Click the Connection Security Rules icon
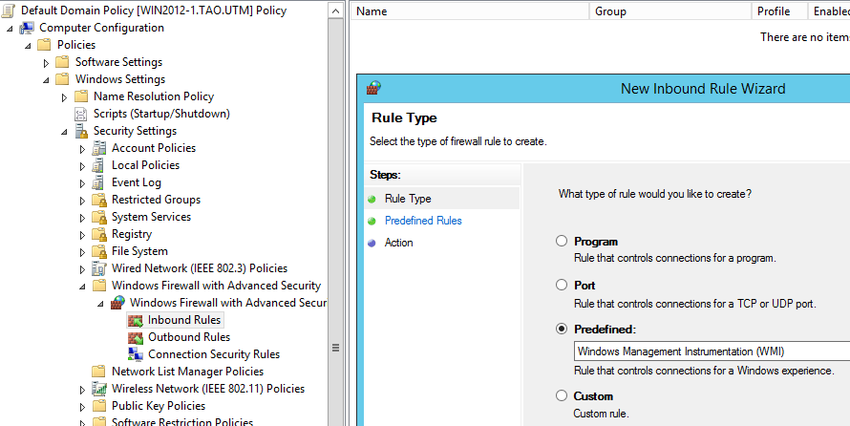Viewport: 850px width, 426px height. [135, 354]
